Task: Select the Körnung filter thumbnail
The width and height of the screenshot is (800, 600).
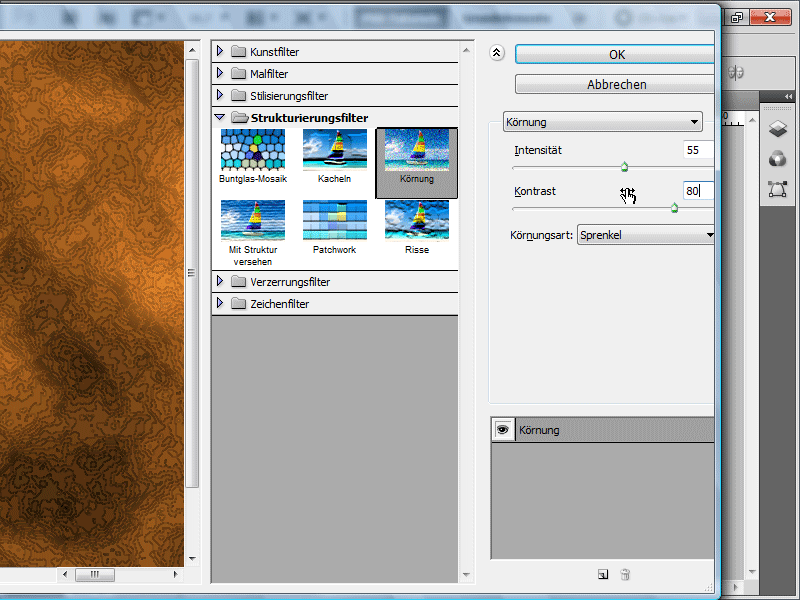Action: 417,149
